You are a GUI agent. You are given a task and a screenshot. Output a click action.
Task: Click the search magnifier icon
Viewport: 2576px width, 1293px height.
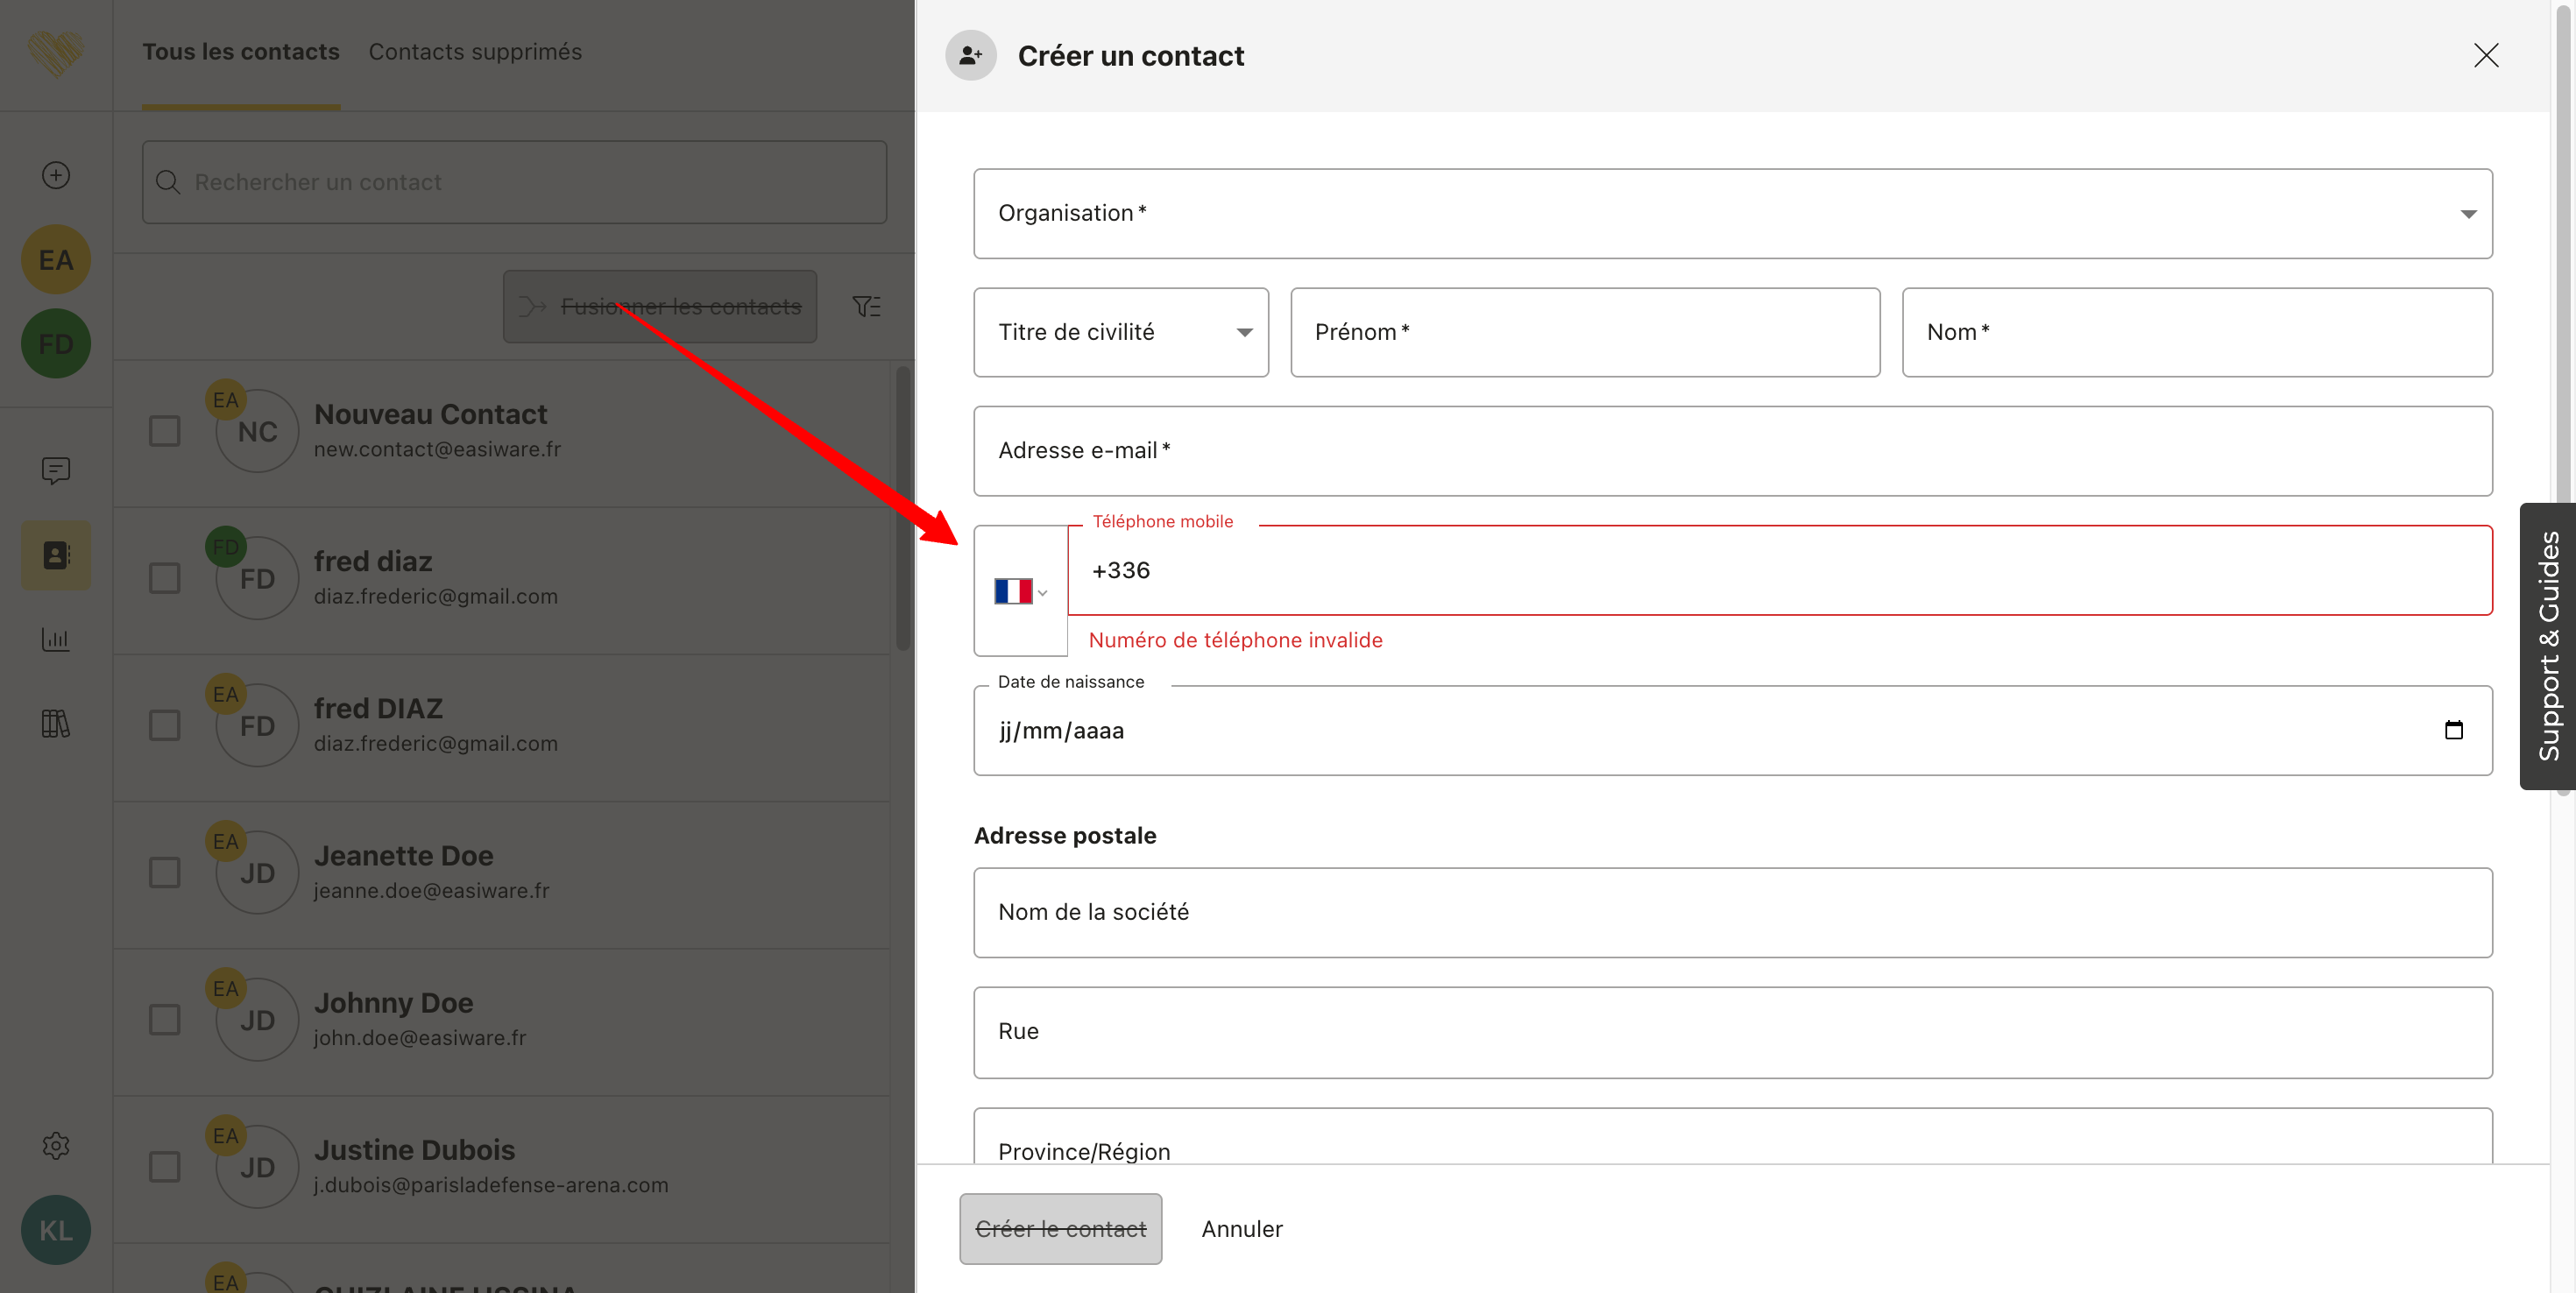168,182
